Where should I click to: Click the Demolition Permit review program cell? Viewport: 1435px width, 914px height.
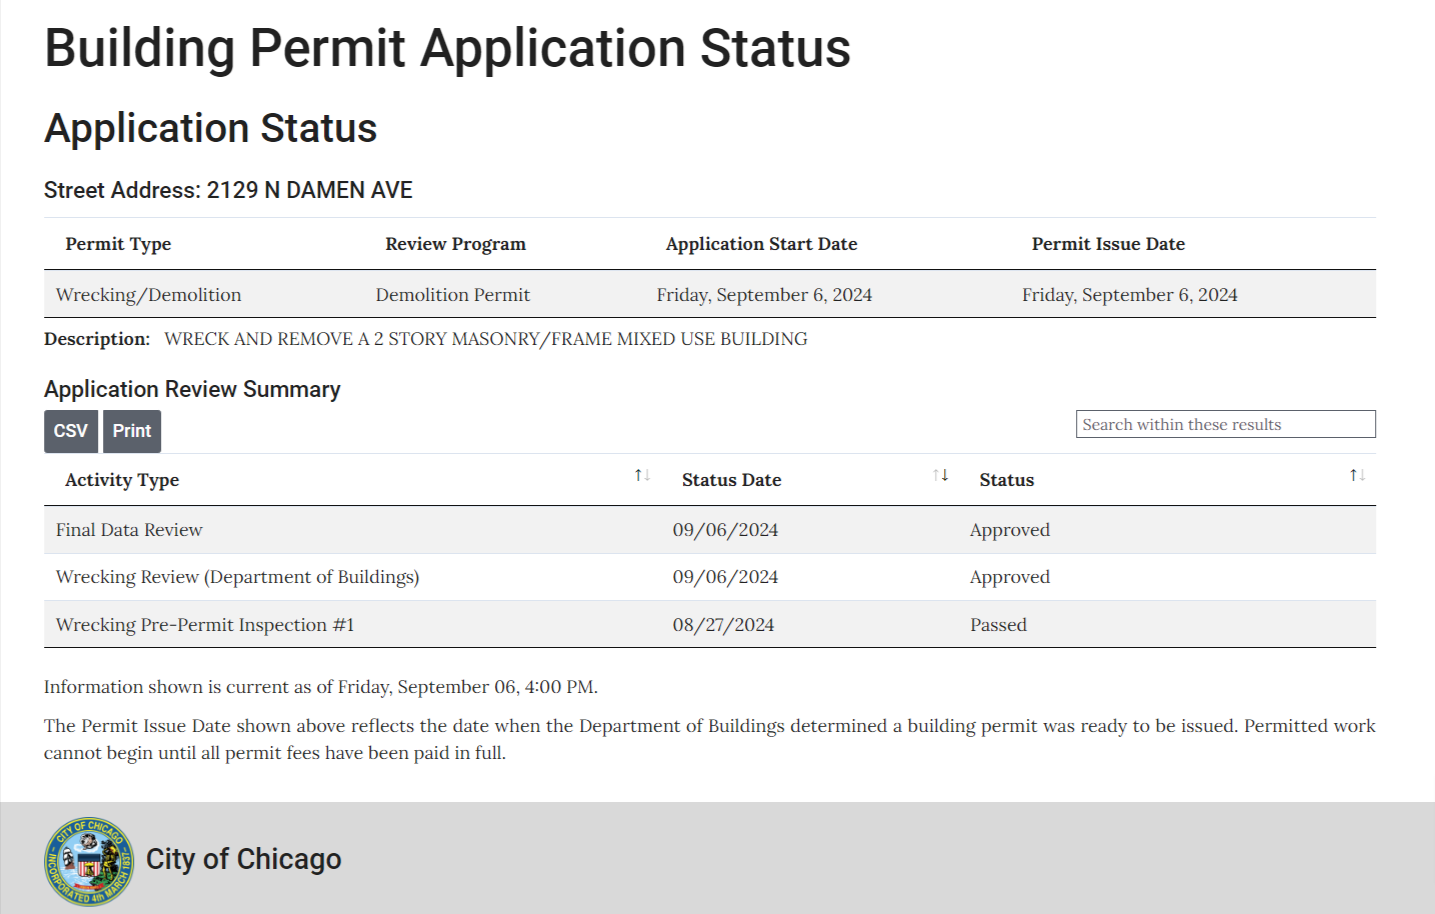453,295
